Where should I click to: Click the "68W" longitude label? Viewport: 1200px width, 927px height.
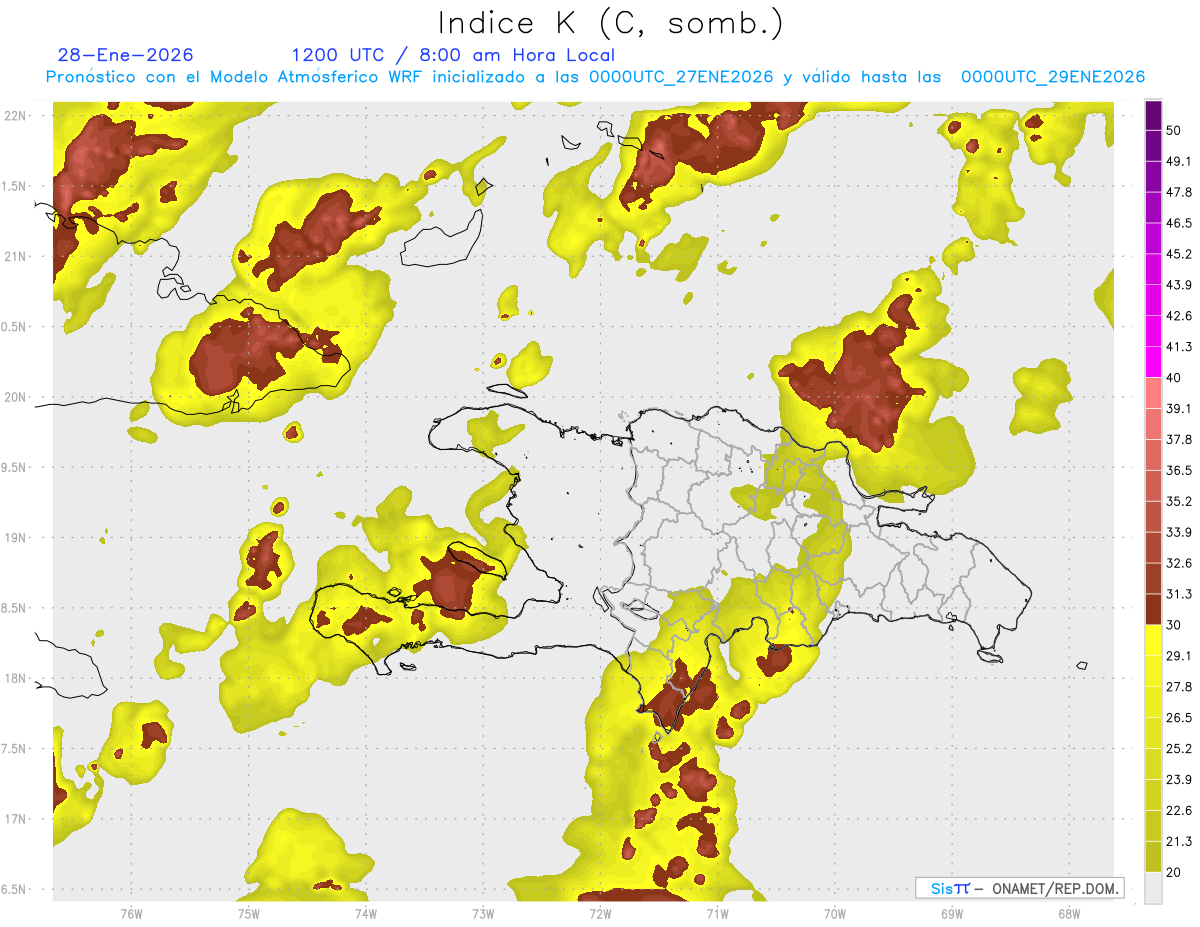[1069, 913]
